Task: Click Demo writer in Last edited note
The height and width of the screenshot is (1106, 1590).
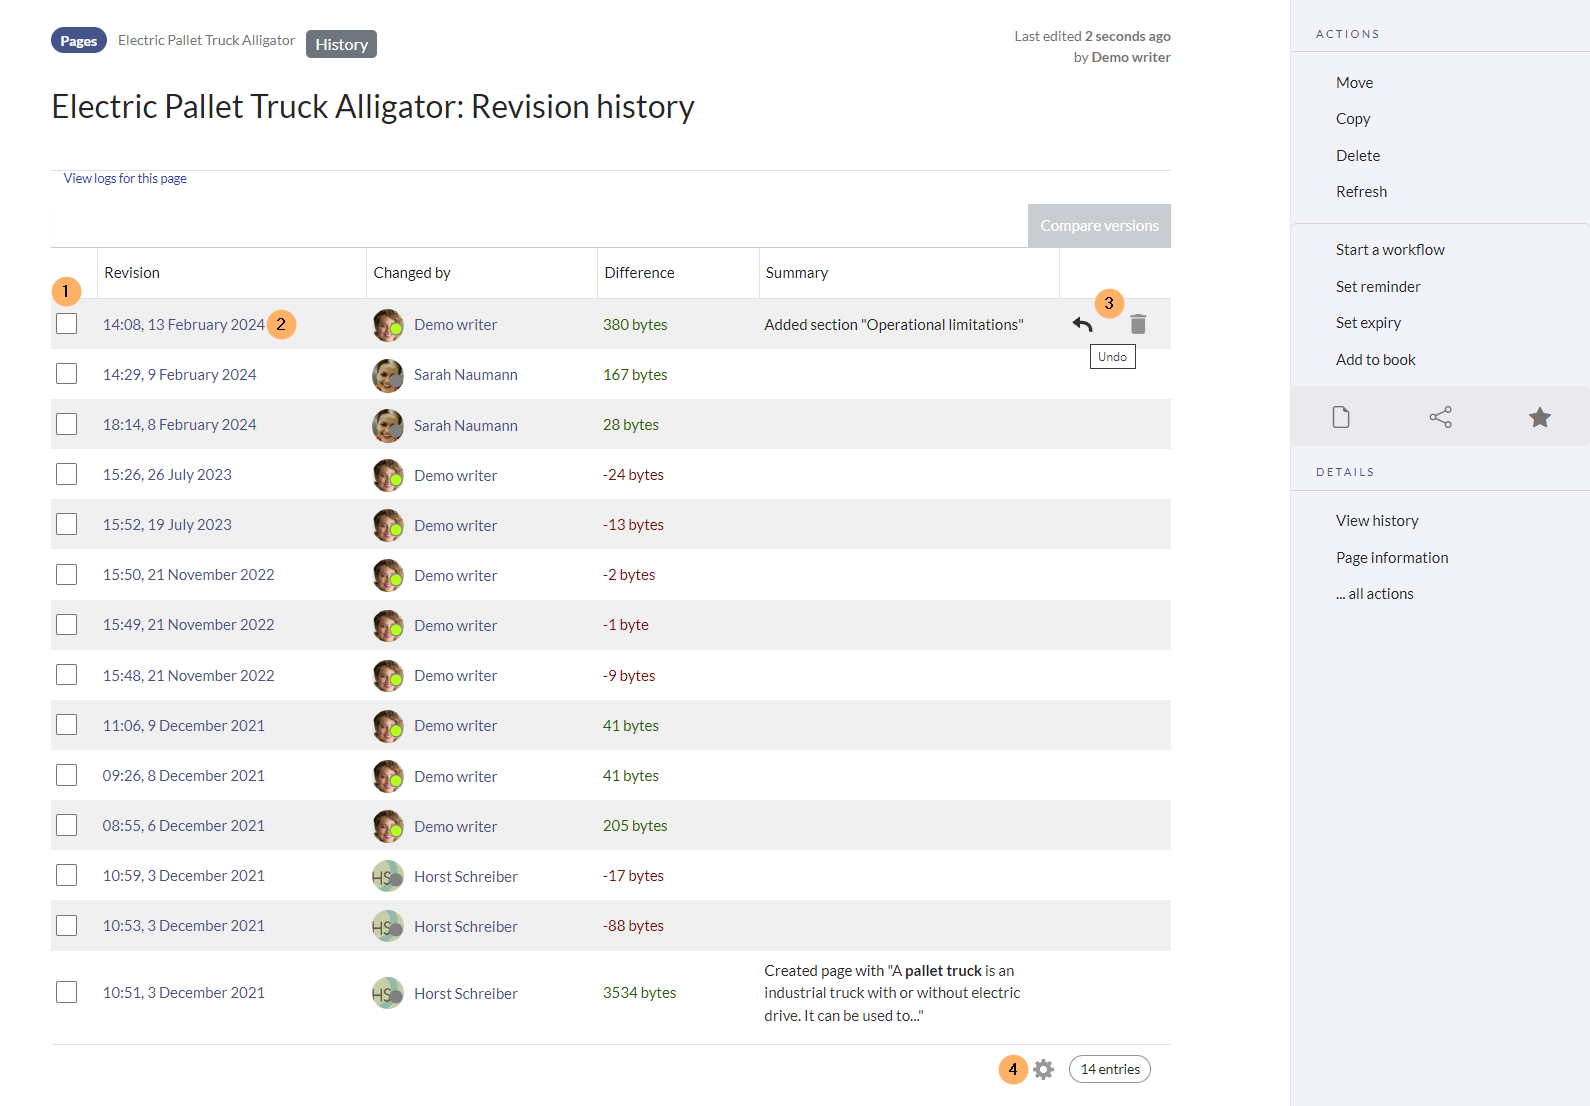Action: tap(1131, 57)
